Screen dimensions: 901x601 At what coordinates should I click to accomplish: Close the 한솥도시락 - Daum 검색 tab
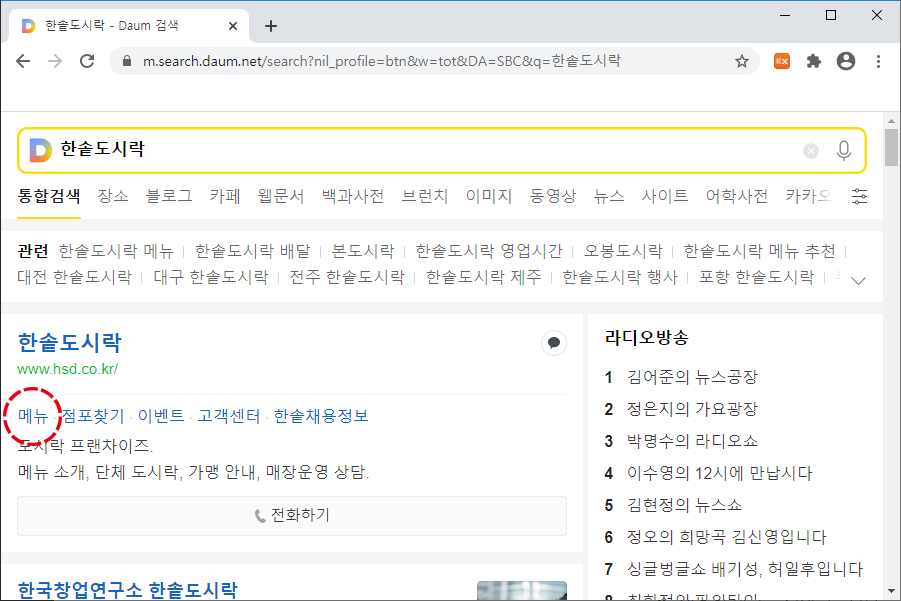click(x=233, y=26)
